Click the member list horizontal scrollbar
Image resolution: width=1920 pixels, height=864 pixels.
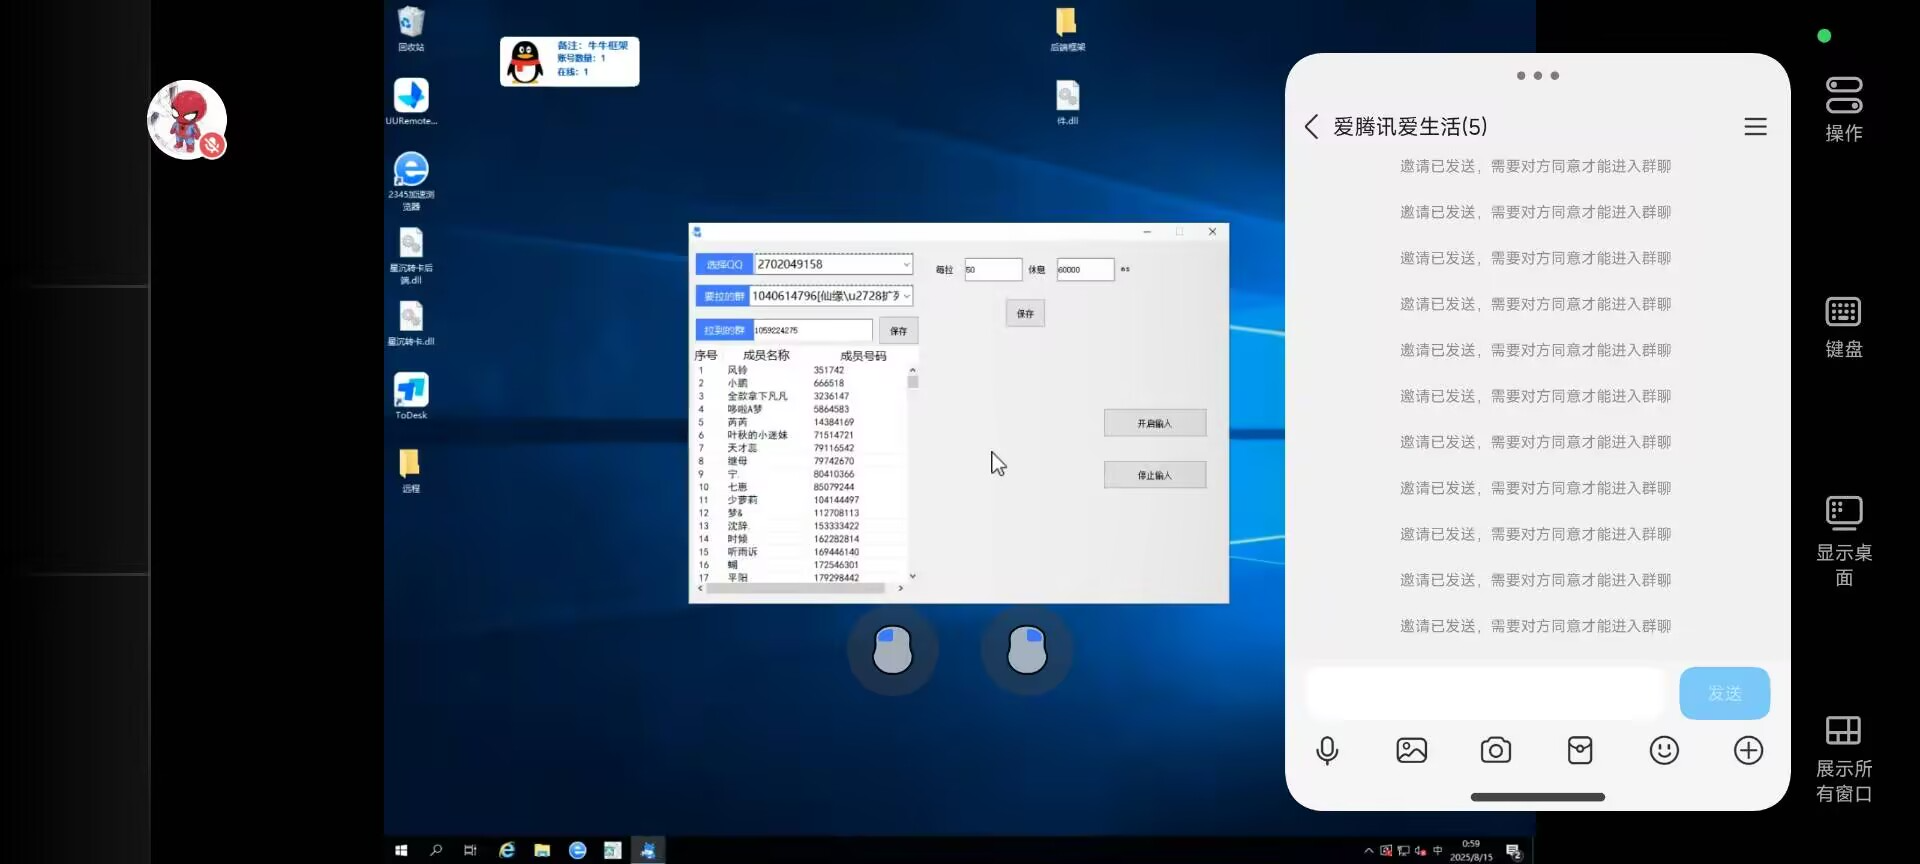(x=795, y=589)
